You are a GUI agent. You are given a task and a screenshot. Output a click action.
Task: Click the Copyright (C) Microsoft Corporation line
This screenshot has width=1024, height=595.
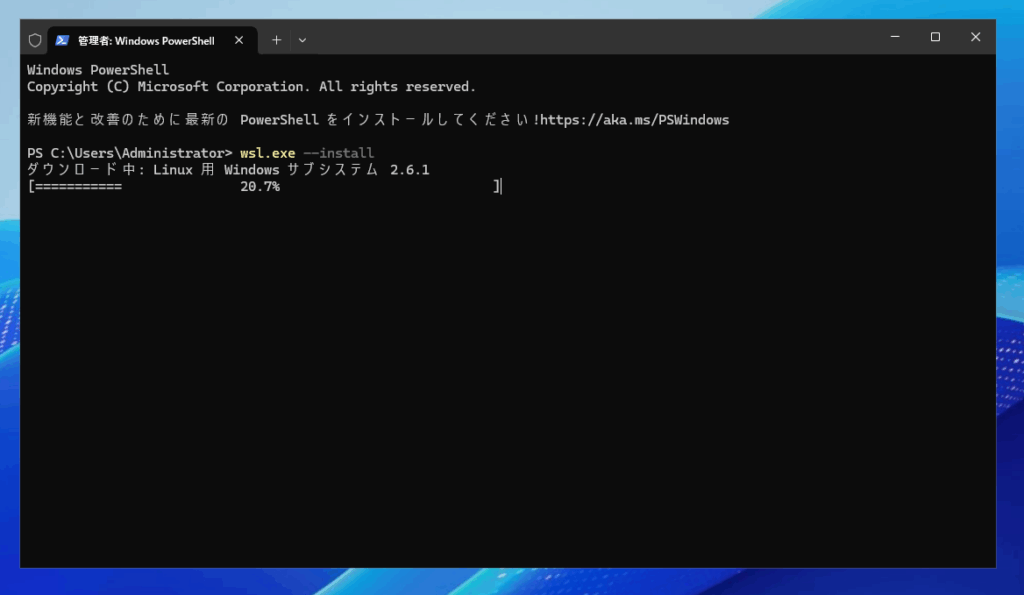pyautogui.click(x=250, y=87)
